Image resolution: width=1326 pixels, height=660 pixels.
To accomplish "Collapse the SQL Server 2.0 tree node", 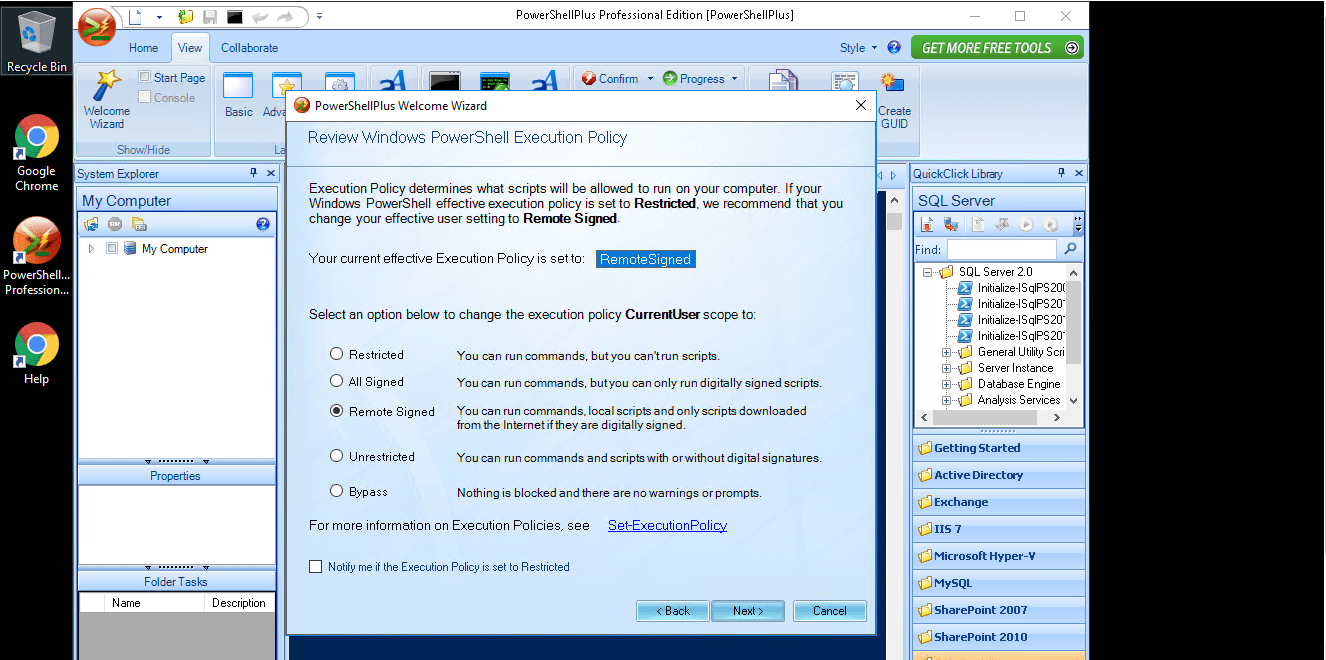I will (x=926, y=271).
